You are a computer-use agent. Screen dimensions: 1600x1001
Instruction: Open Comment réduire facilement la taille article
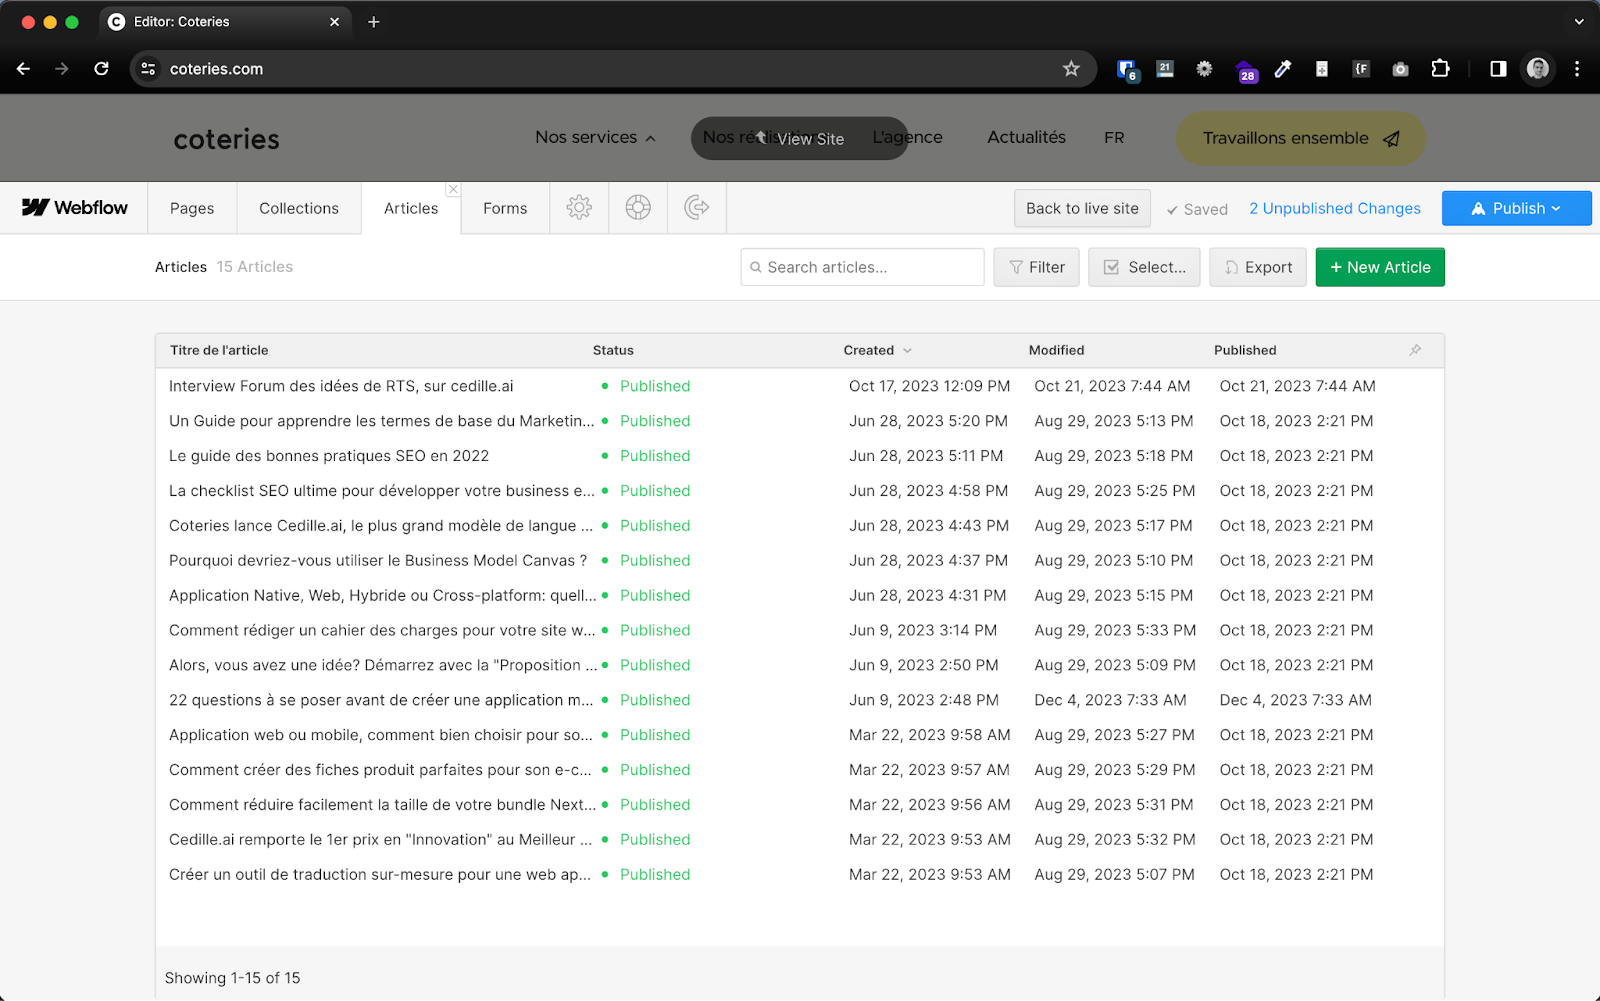[382, 805]
